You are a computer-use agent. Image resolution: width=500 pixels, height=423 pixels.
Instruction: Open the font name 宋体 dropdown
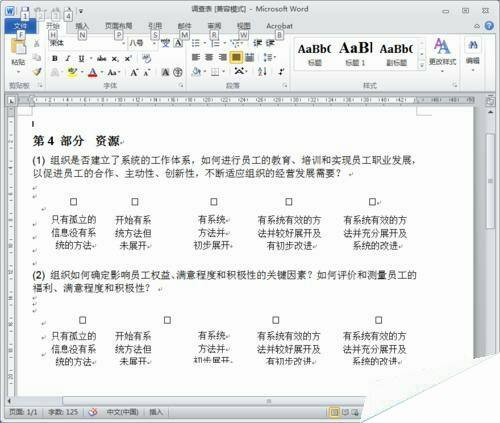(x=123, y=43)
